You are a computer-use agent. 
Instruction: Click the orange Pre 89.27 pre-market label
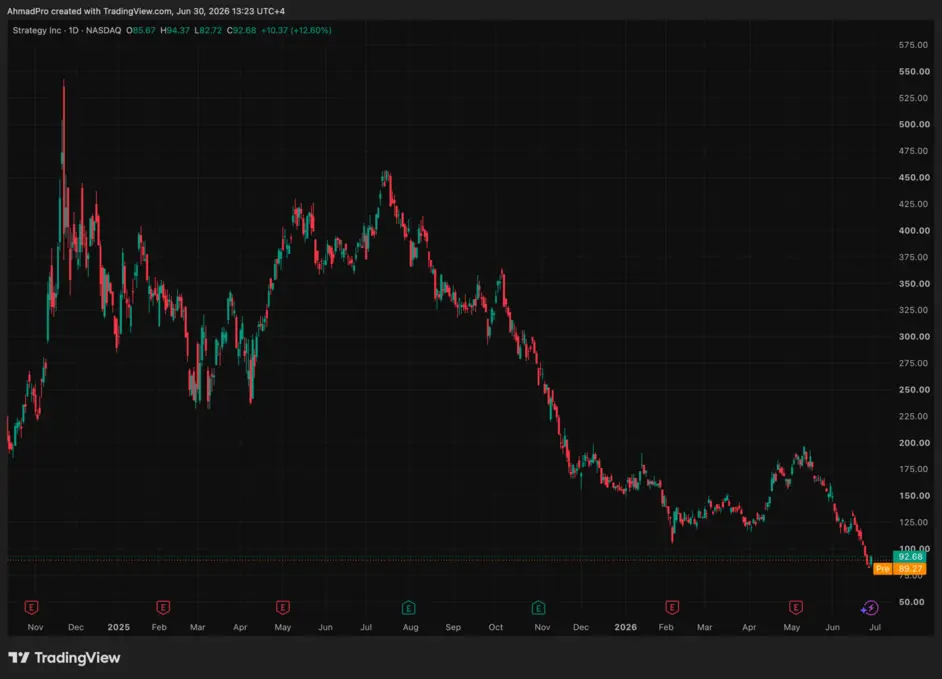point(899,568)
